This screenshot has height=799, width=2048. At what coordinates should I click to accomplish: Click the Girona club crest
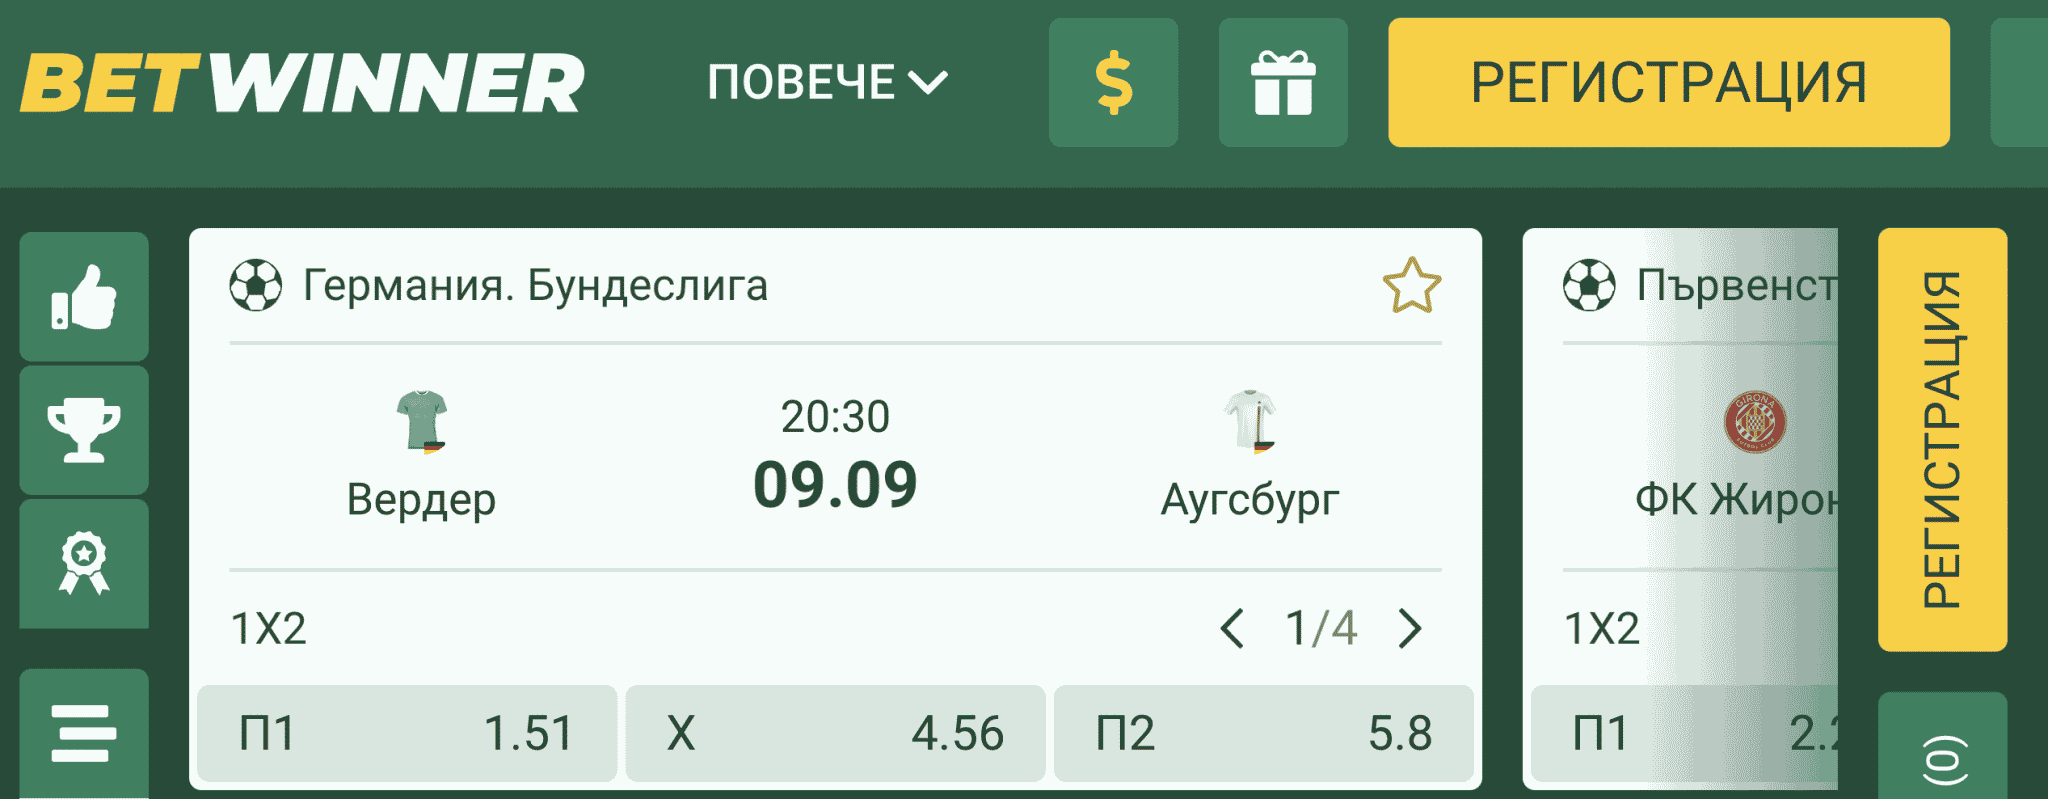pos(1754,421)
